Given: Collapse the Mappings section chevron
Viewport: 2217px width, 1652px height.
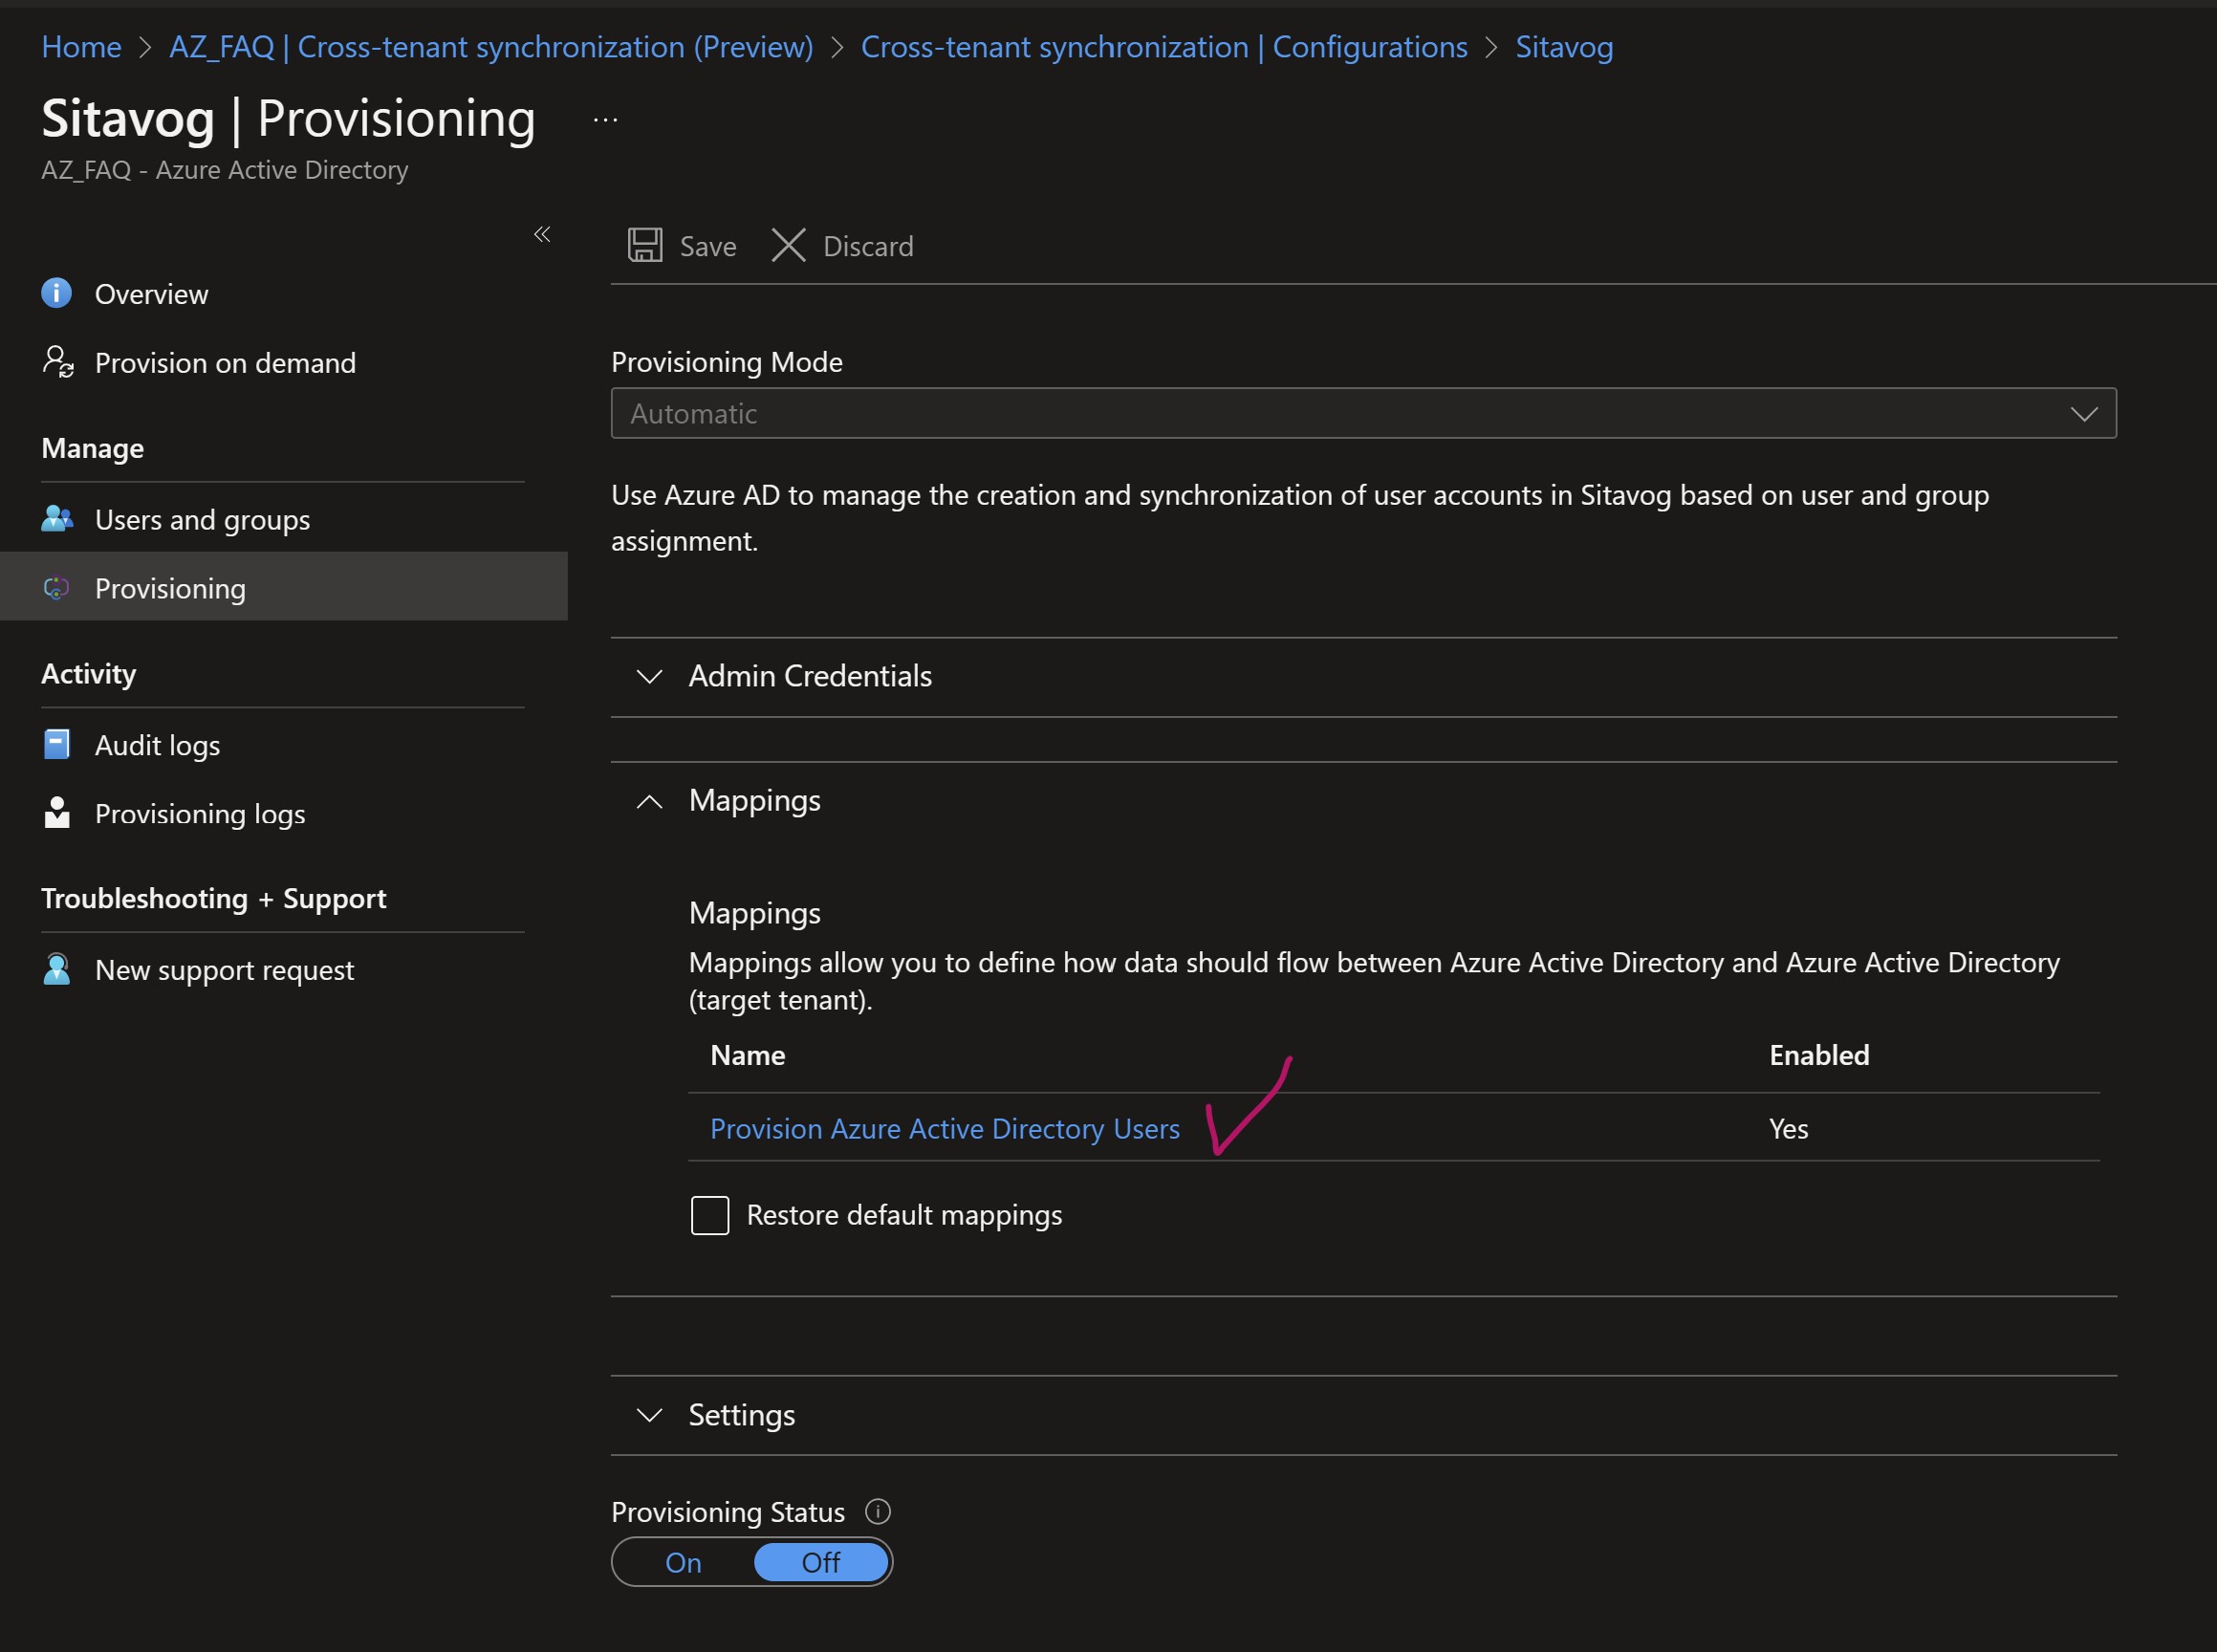Looking at the screenshot, I should (x=649, y=801).
